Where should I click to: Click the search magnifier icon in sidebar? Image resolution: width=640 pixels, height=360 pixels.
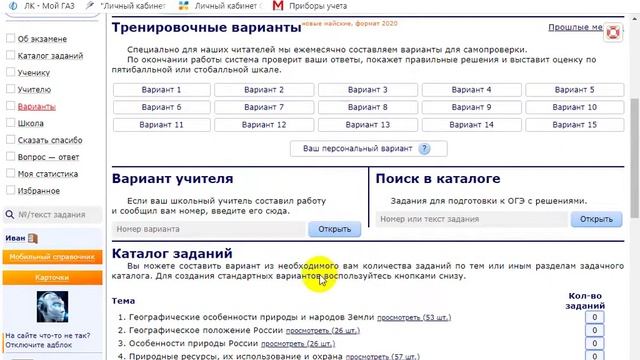pos(9,214)
